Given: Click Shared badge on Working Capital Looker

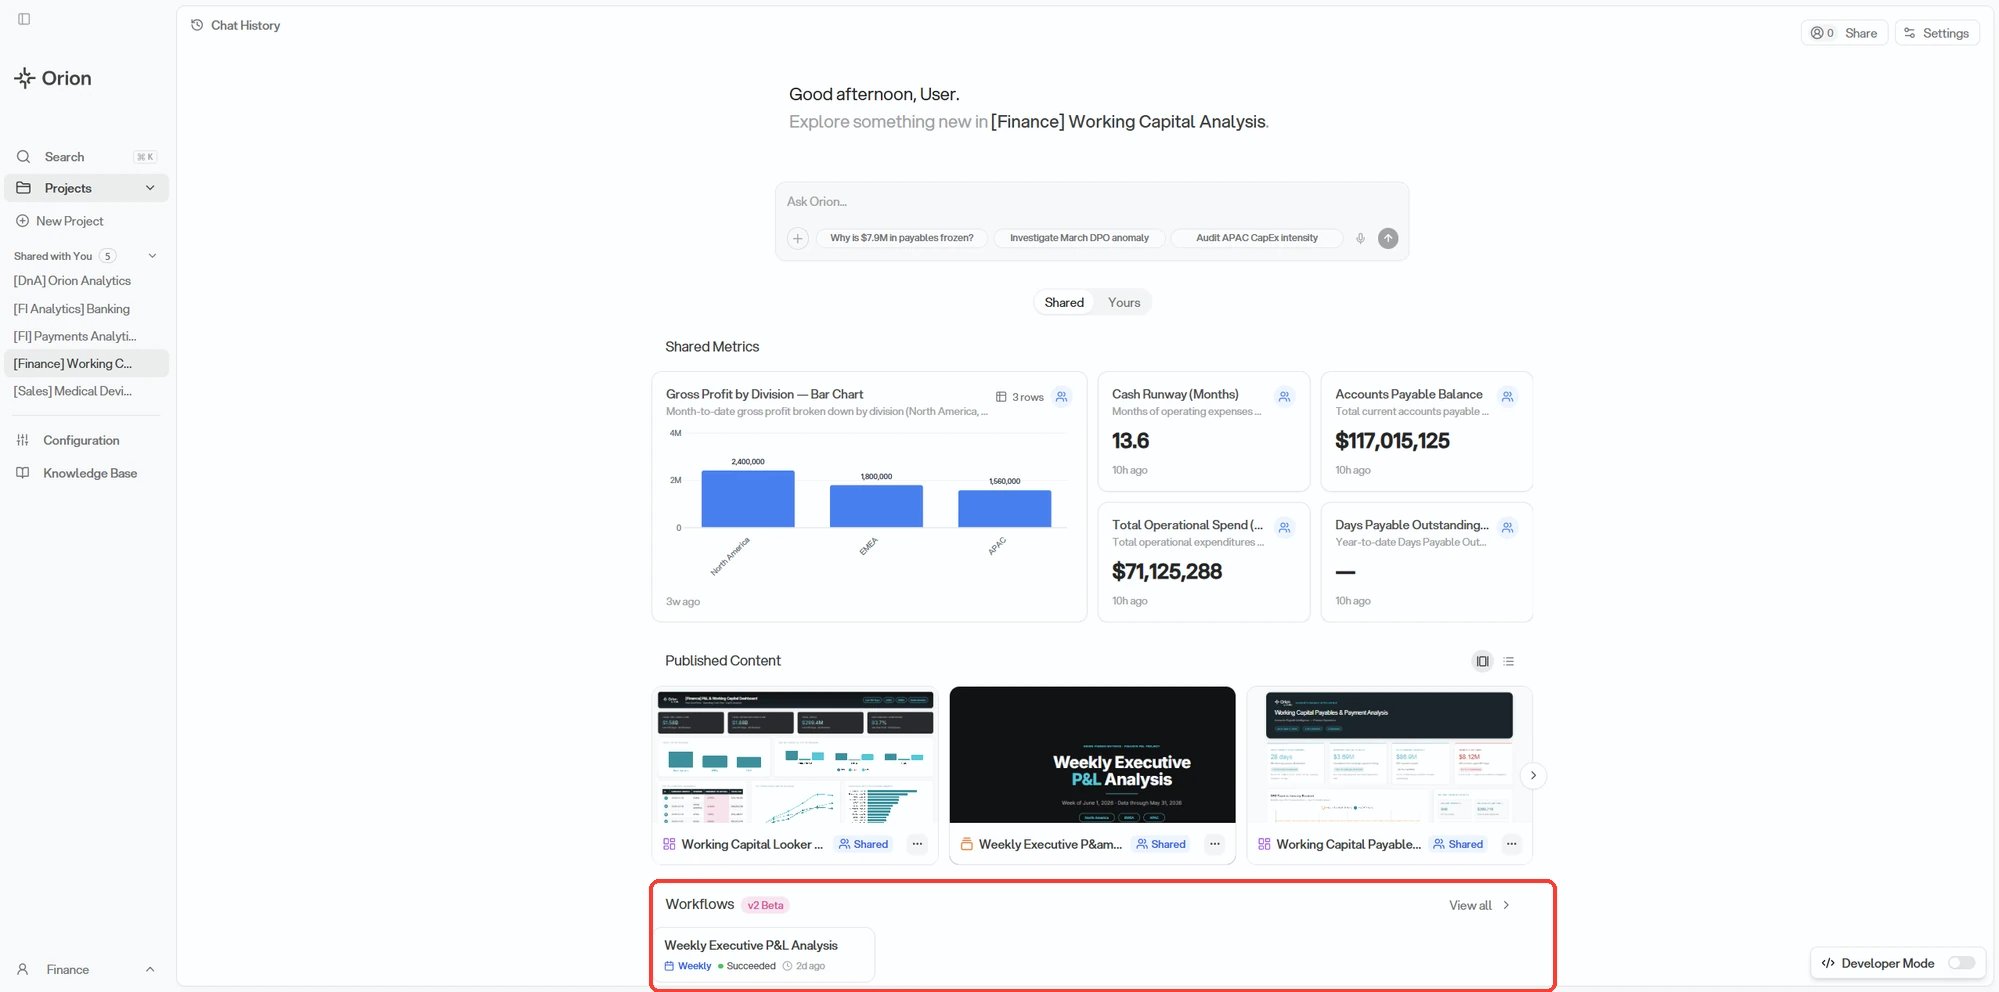Looking at the screenshot, I should (864, 844).
